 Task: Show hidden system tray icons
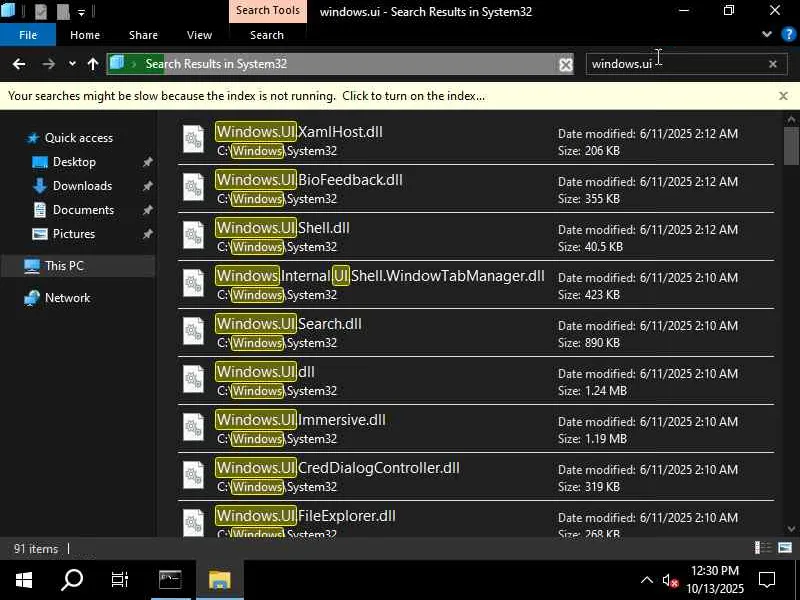click(x=646, y=580)
